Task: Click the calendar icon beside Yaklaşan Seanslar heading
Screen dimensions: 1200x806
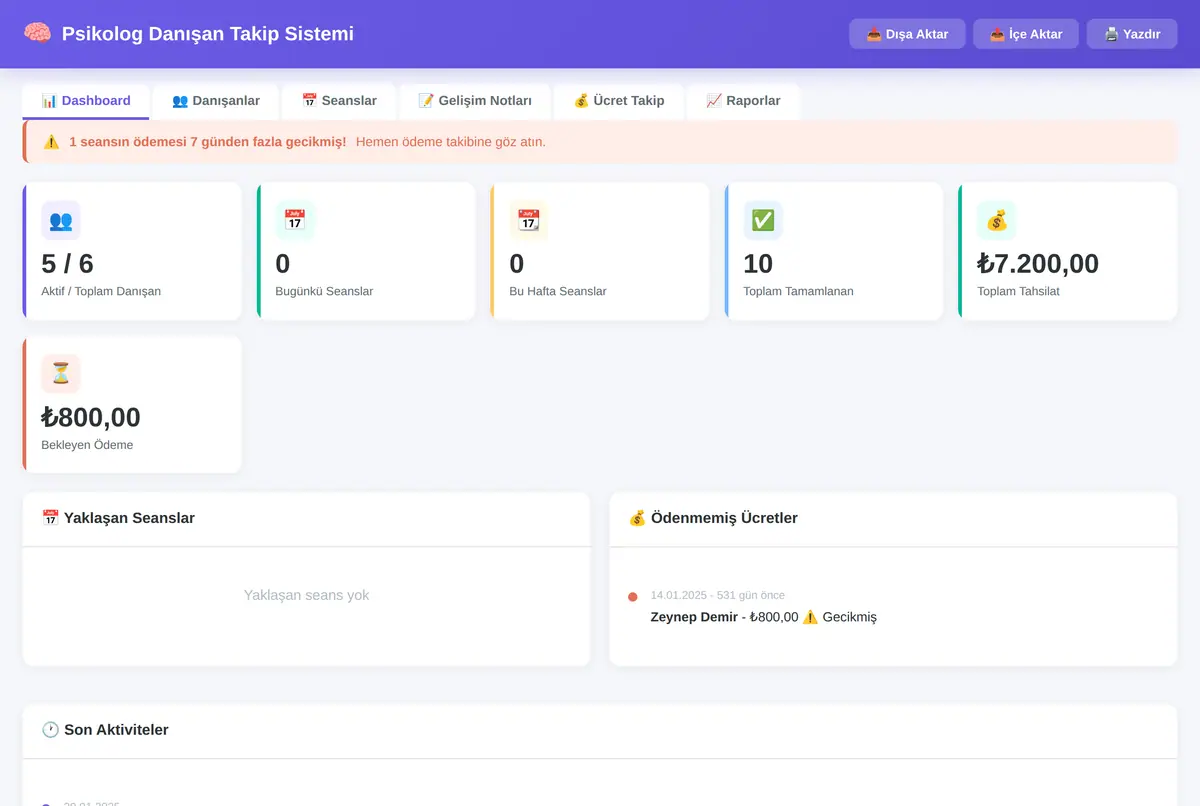Action: 50,518
